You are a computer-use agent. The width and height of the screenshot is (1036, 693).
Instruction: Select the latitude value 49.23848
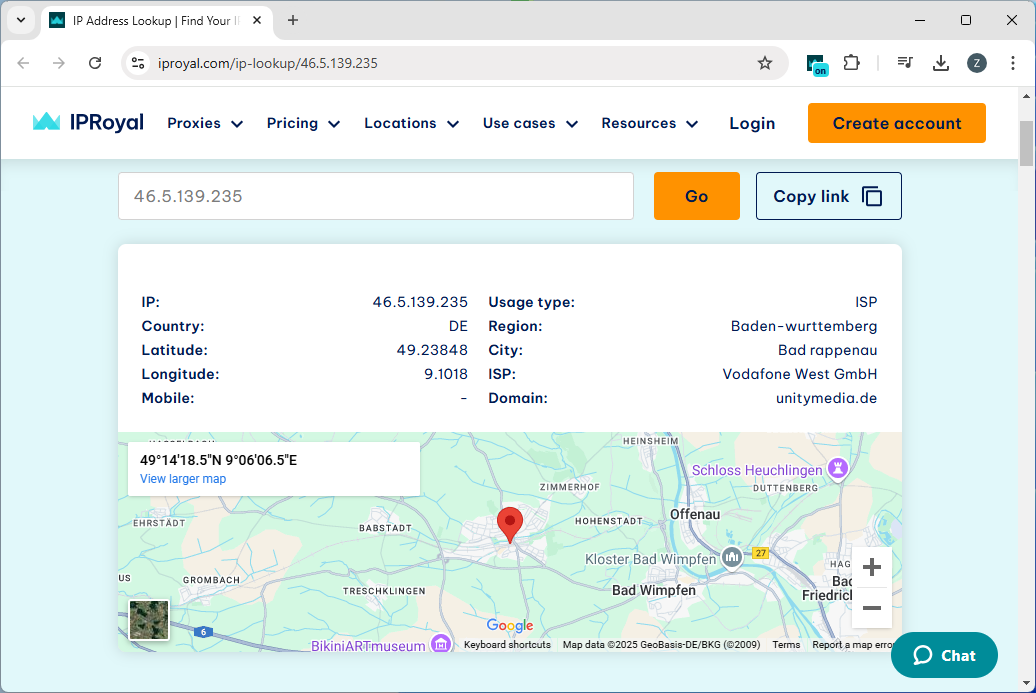point(432,349)
